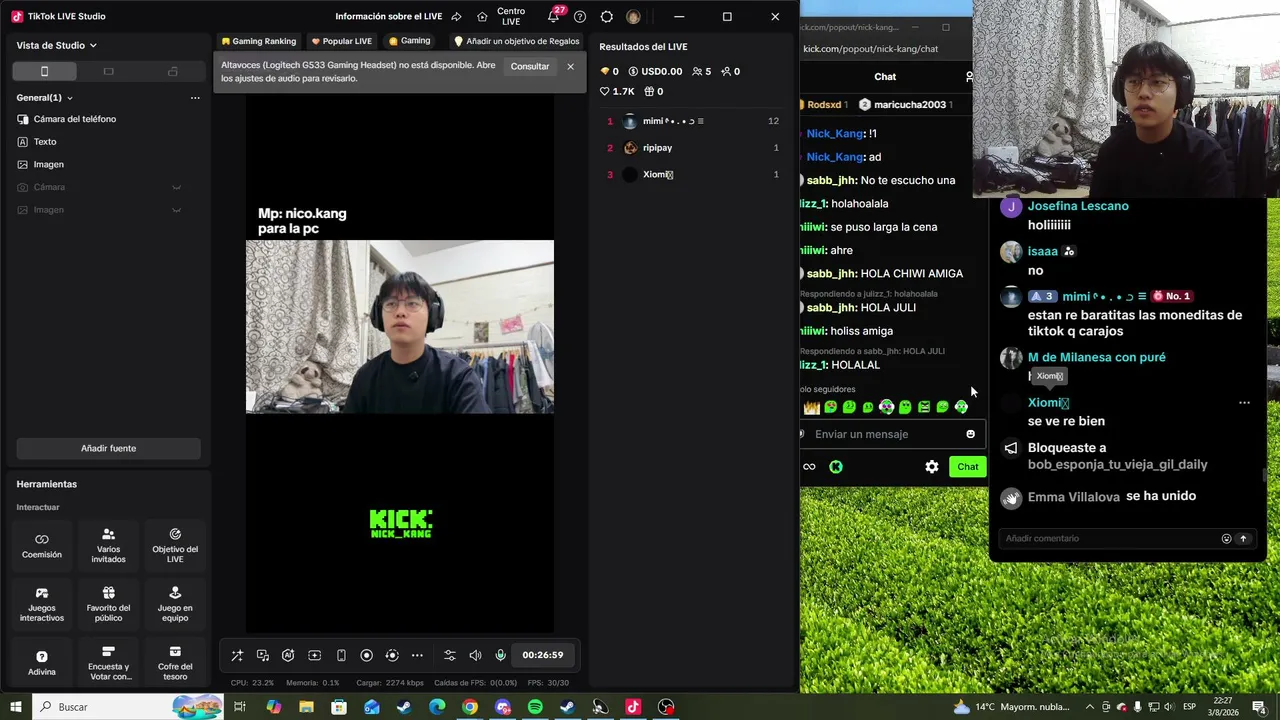1280x720 pixels.
Task: Click the phone orientation icon in bottom toolbar
Action: [x=341, y=655]
